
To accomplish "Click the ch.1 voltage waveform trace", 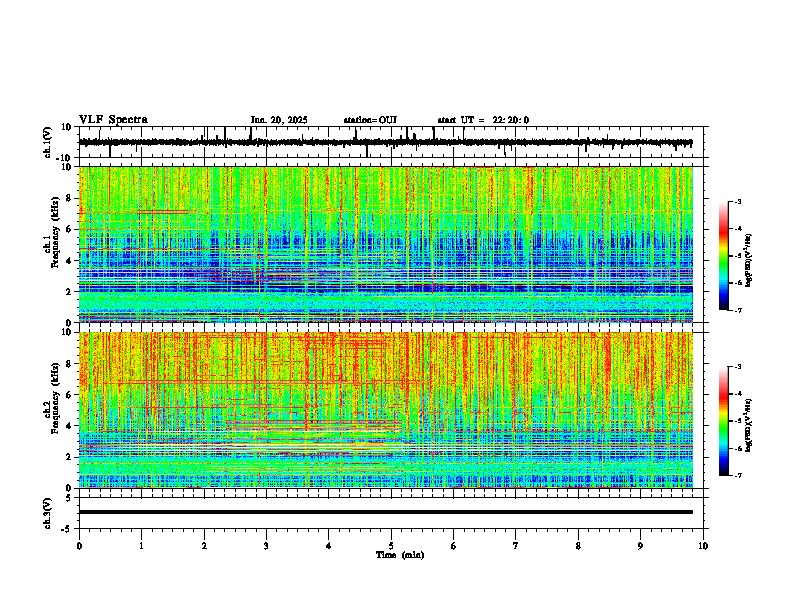I will [x=386, y=142].
